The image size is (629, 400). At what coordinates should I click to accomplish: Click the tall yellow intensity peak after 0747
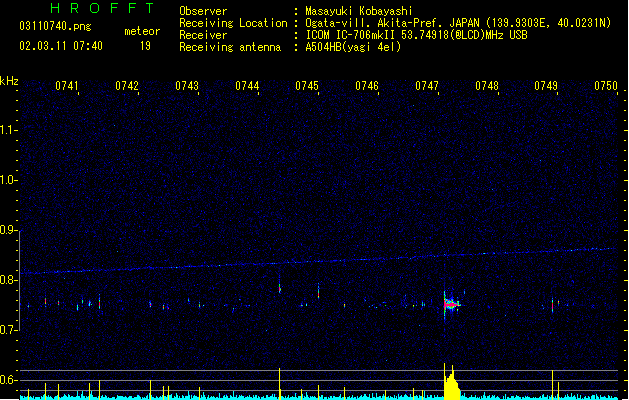pos(452,382)
